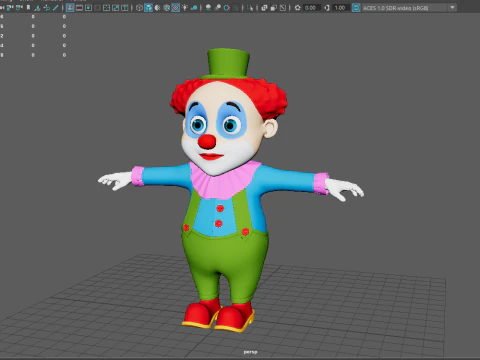Open the Camera Attributes icon
This screenshot has height=360, width=480.
[x=19, y=8]
